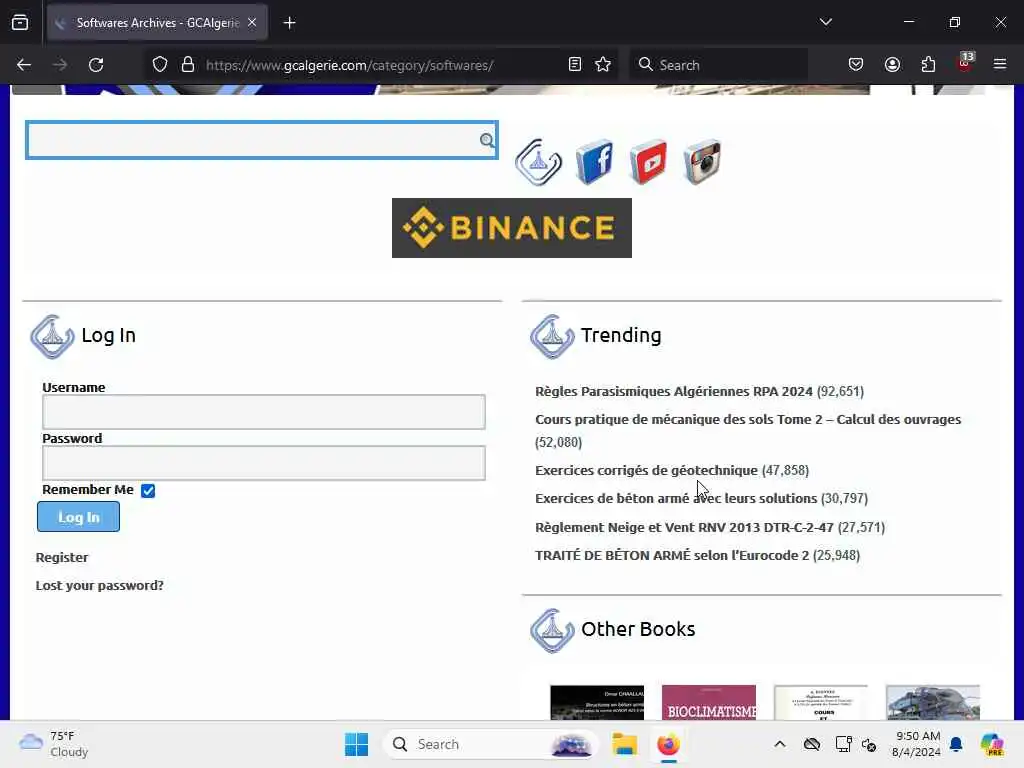Open the Register link

pyautogui.click(x=62, y=557)
